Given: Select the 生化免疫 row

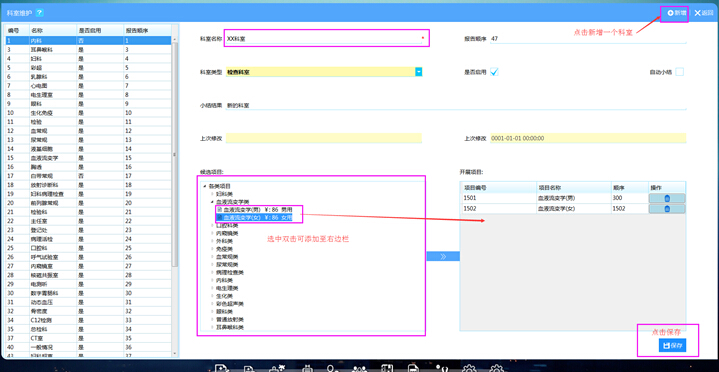Looking at the screenshot, I should click(x=88, y=112).
